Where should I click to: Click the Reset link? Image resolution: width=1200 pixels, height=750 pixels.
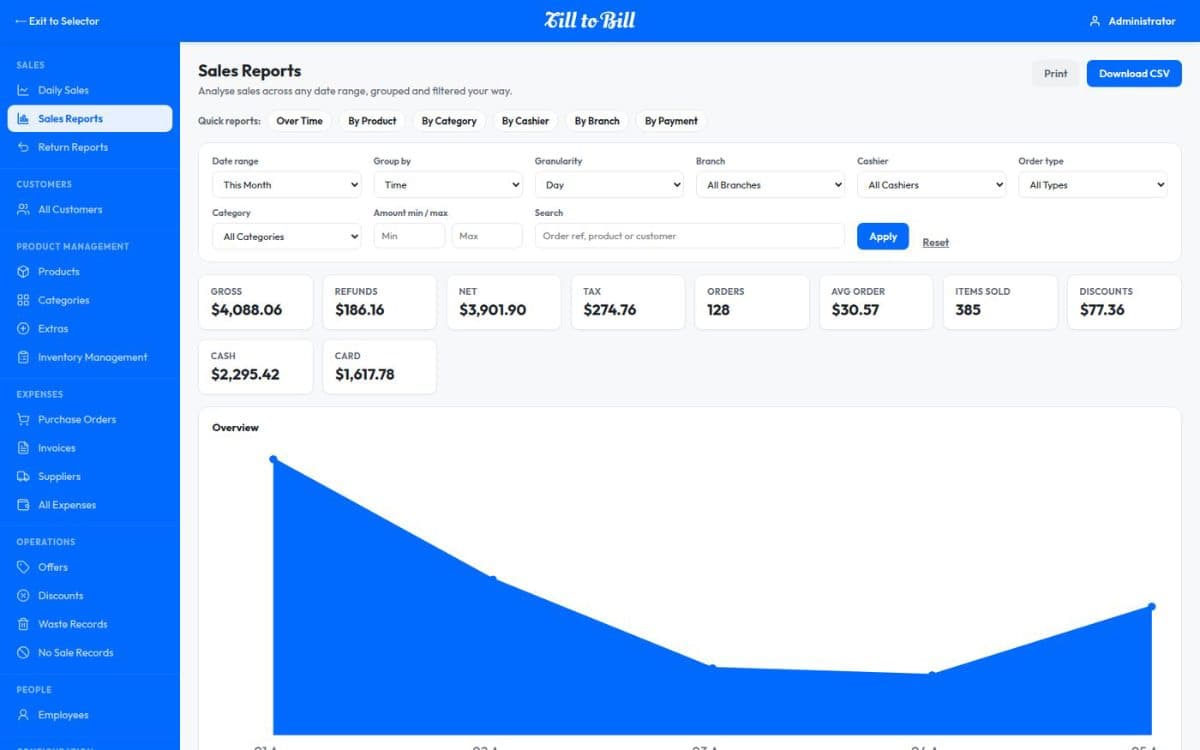point(936,242)
